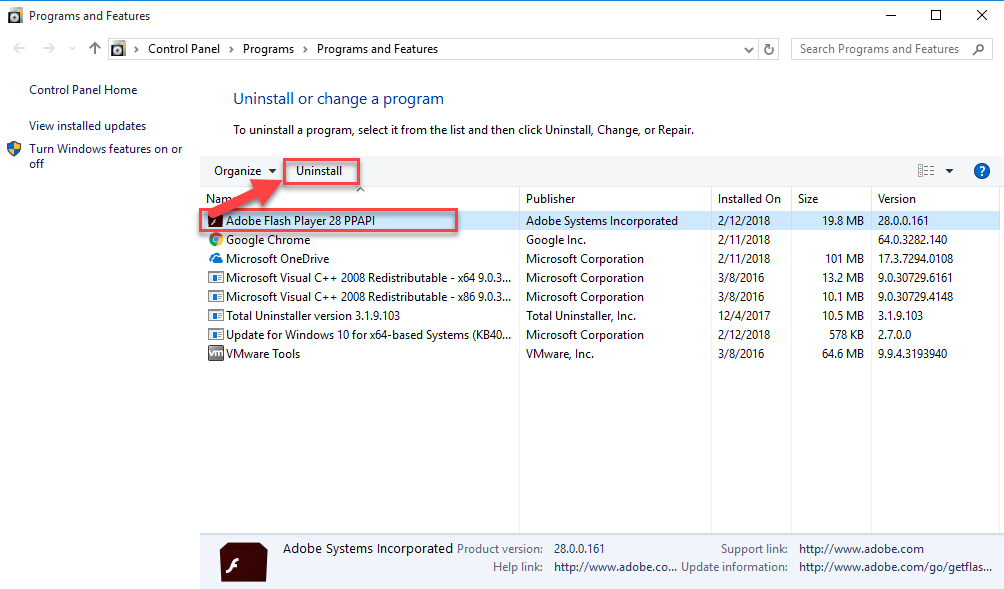Click the Update for Windows 10 icon
Viewport: 1004px width, 589px height.
pos(216,335)
